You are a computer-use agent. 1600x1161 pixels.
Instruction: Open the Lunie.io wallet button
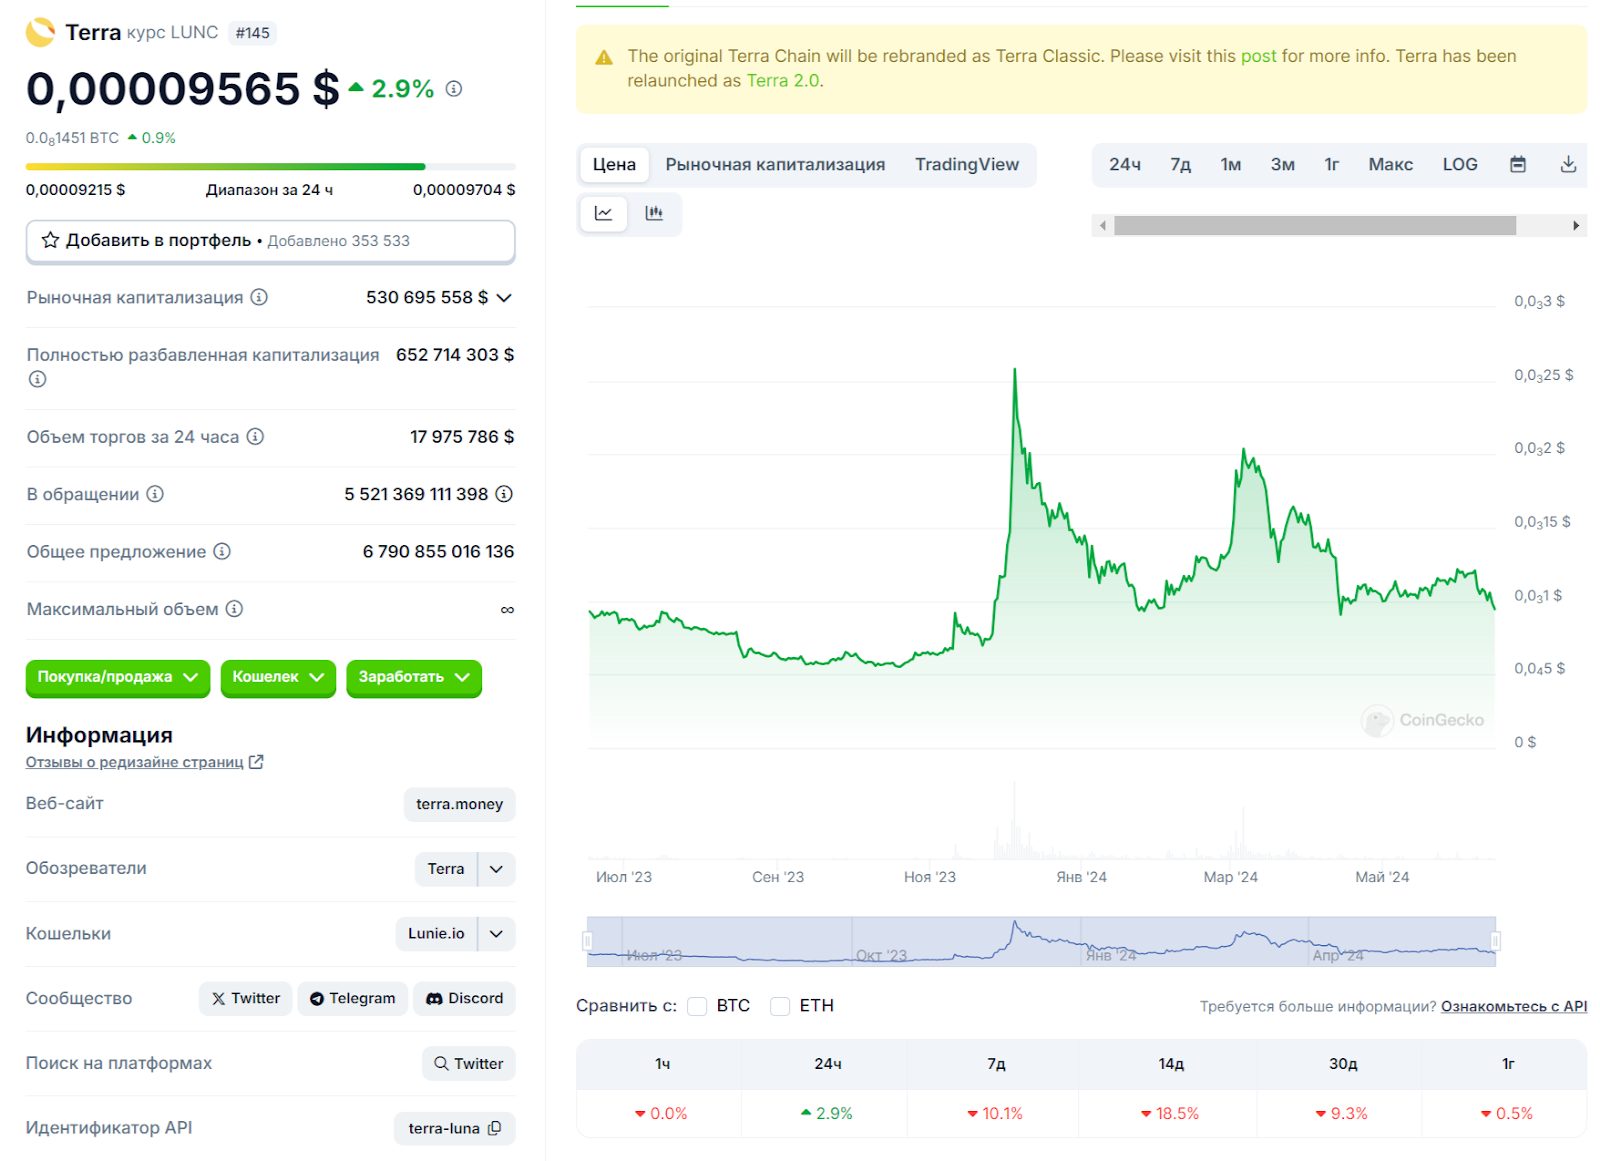point(436,934)
